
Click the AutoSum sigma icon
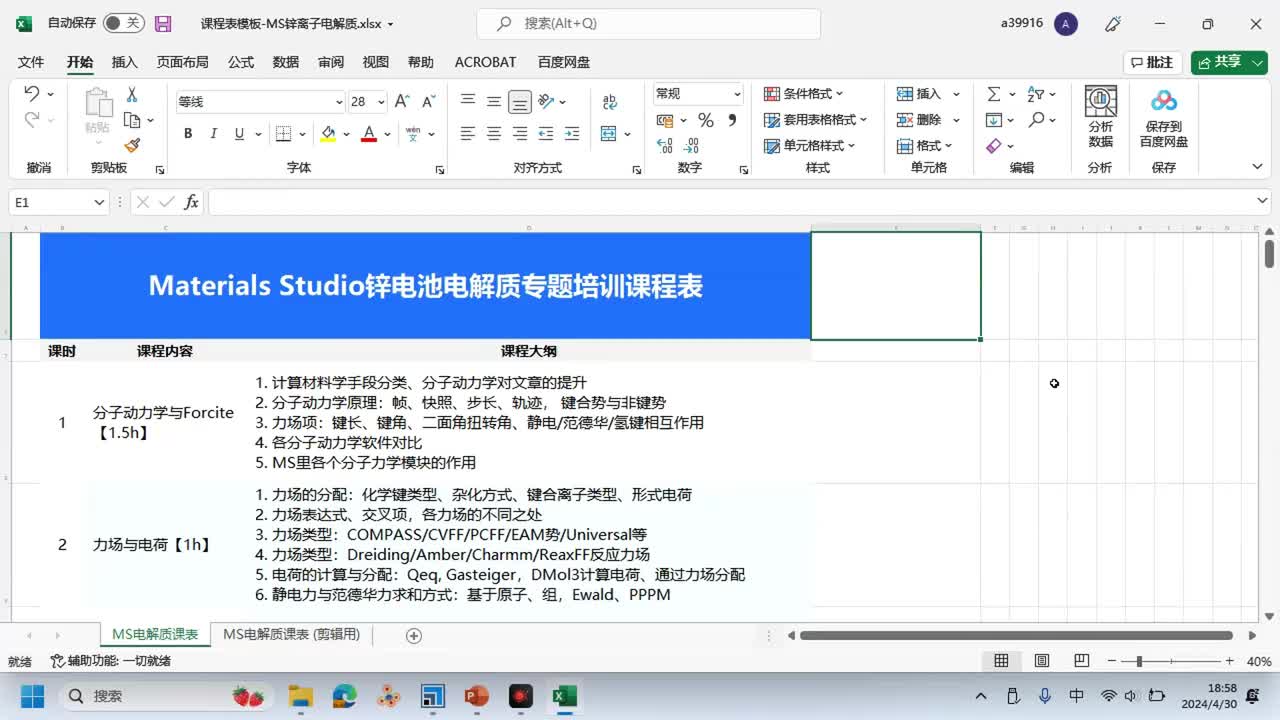tap(994, 94)
